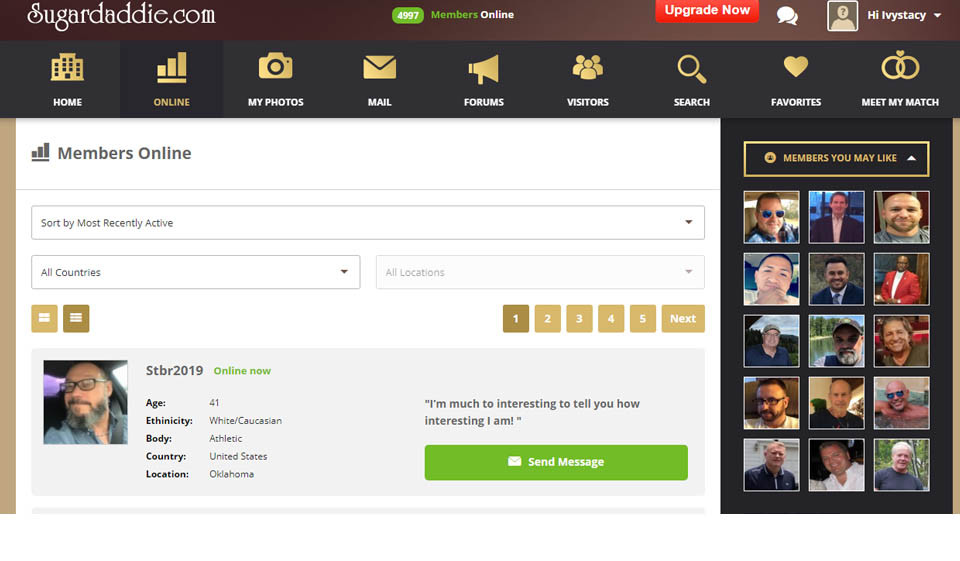Go to page 3 of results
Viewport: 960px width, 561px height.
click(x=579, y=319)
